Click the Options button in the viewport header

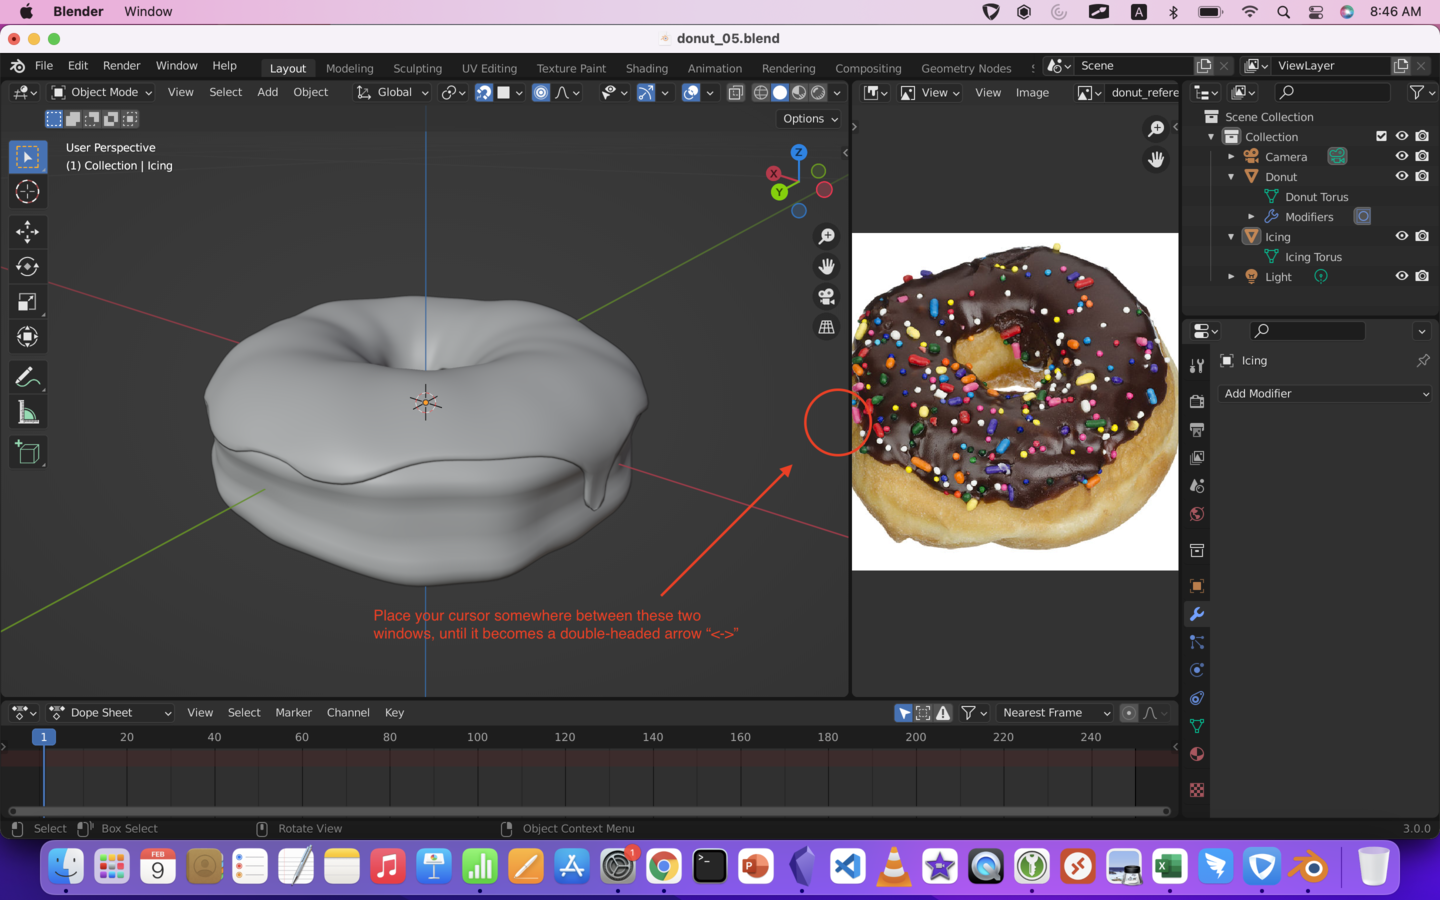tap(808, 118)
